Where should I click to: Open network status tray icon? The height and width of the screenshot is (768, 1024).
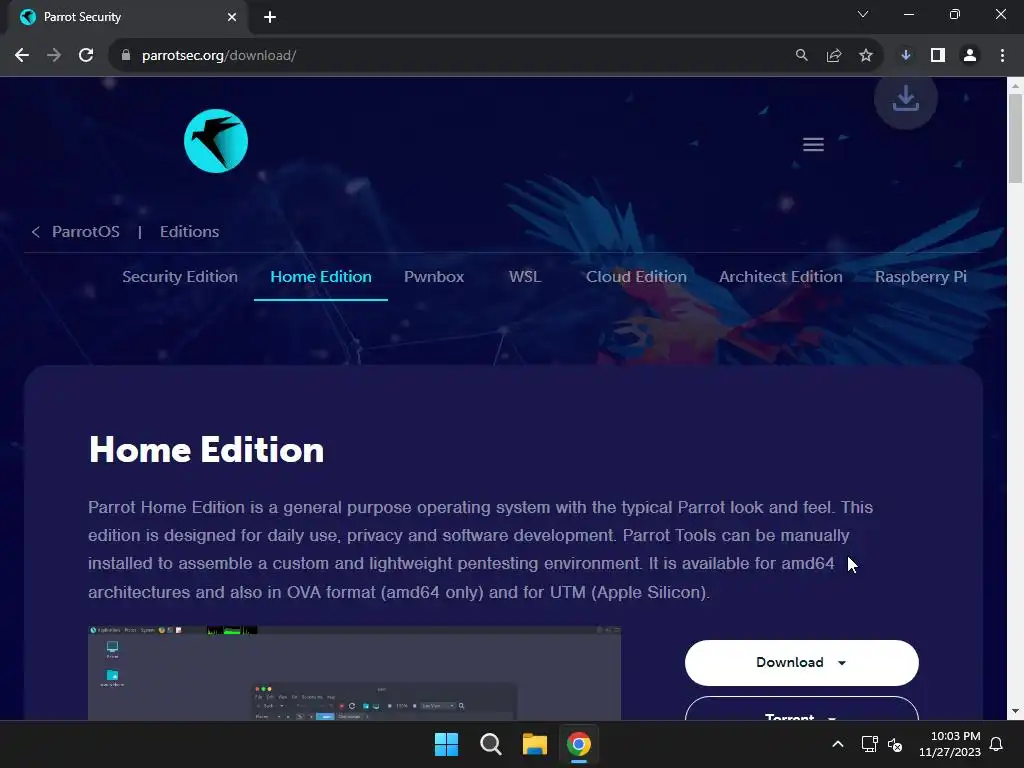(869, 744)
